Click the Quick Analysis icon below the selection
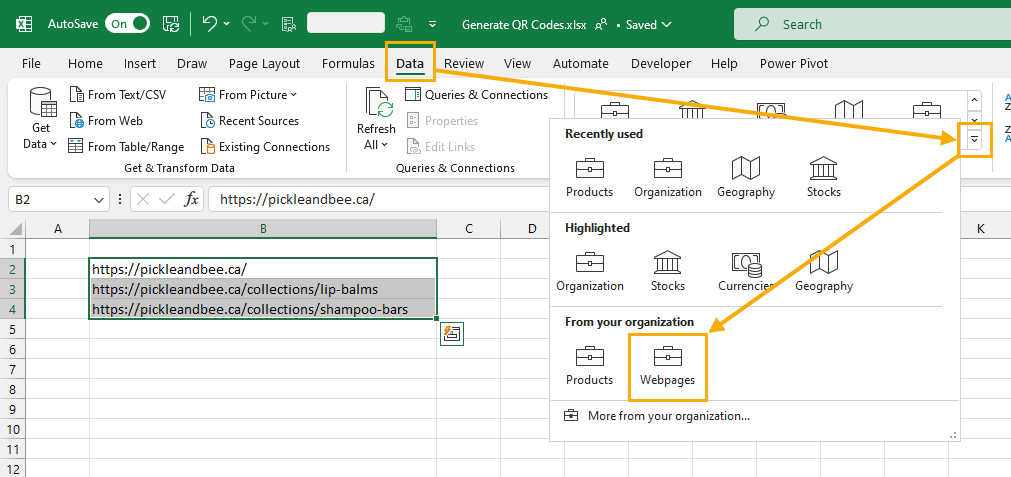Screen dimensions: 1011x477 click(452, 334)
